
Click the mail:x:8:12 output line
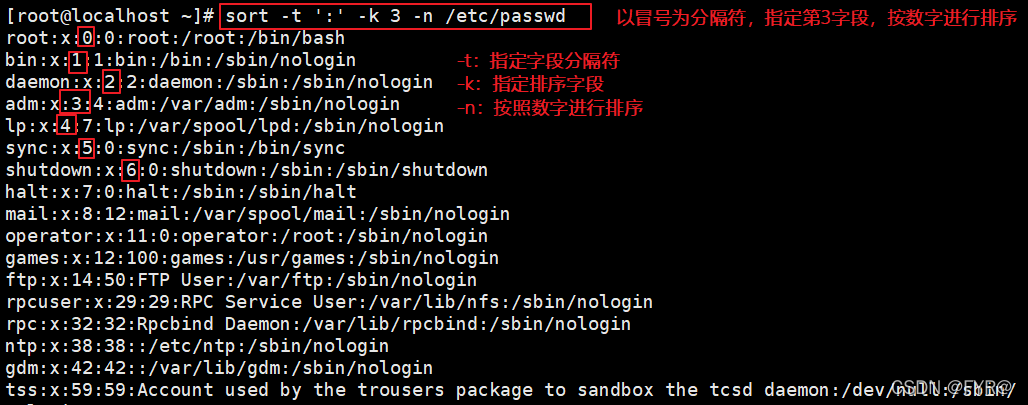(258, 214)
